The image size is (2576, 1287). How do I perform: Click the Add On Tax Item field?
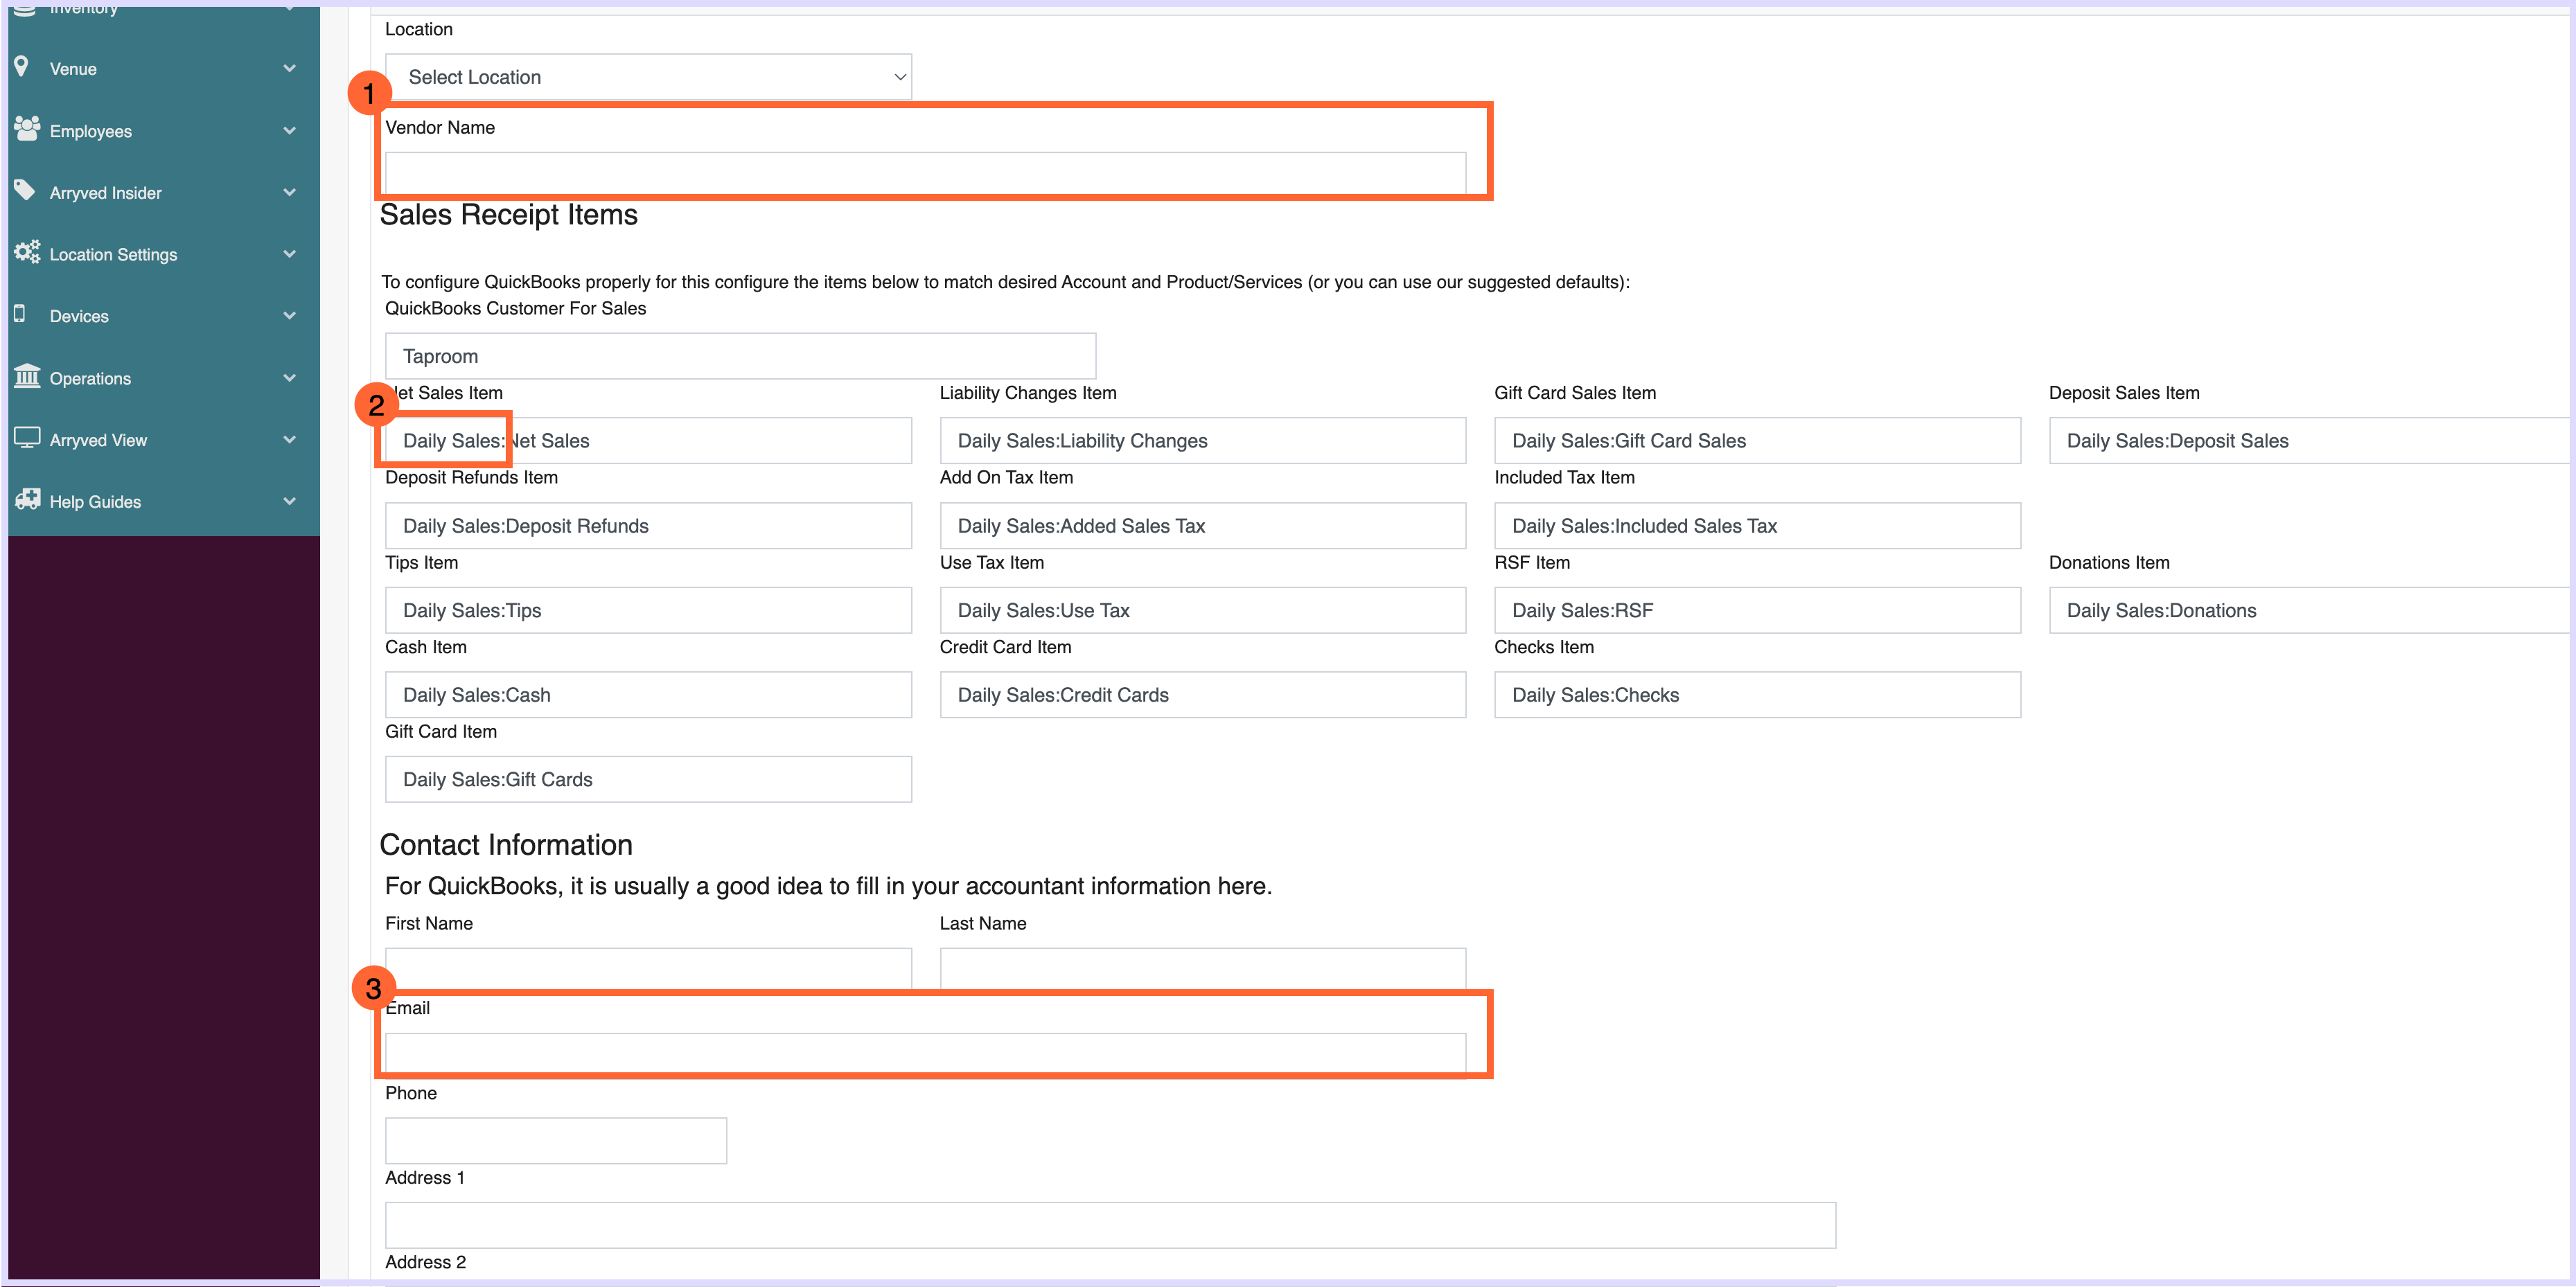(x=1203, y=526)
